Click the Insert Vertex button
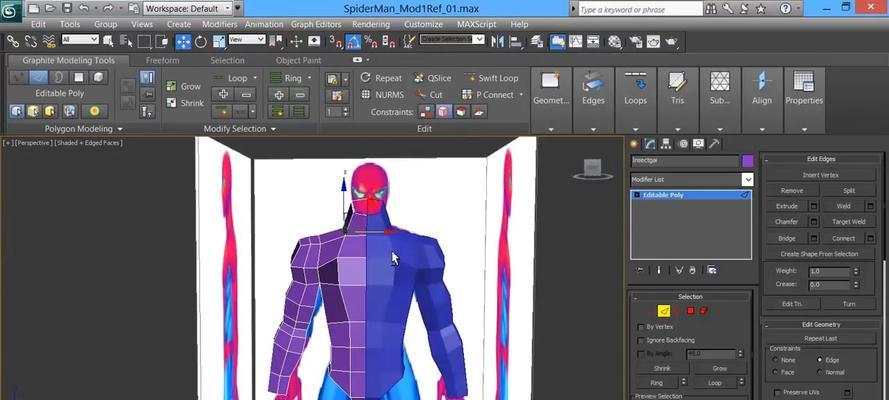 click(820, 175)
